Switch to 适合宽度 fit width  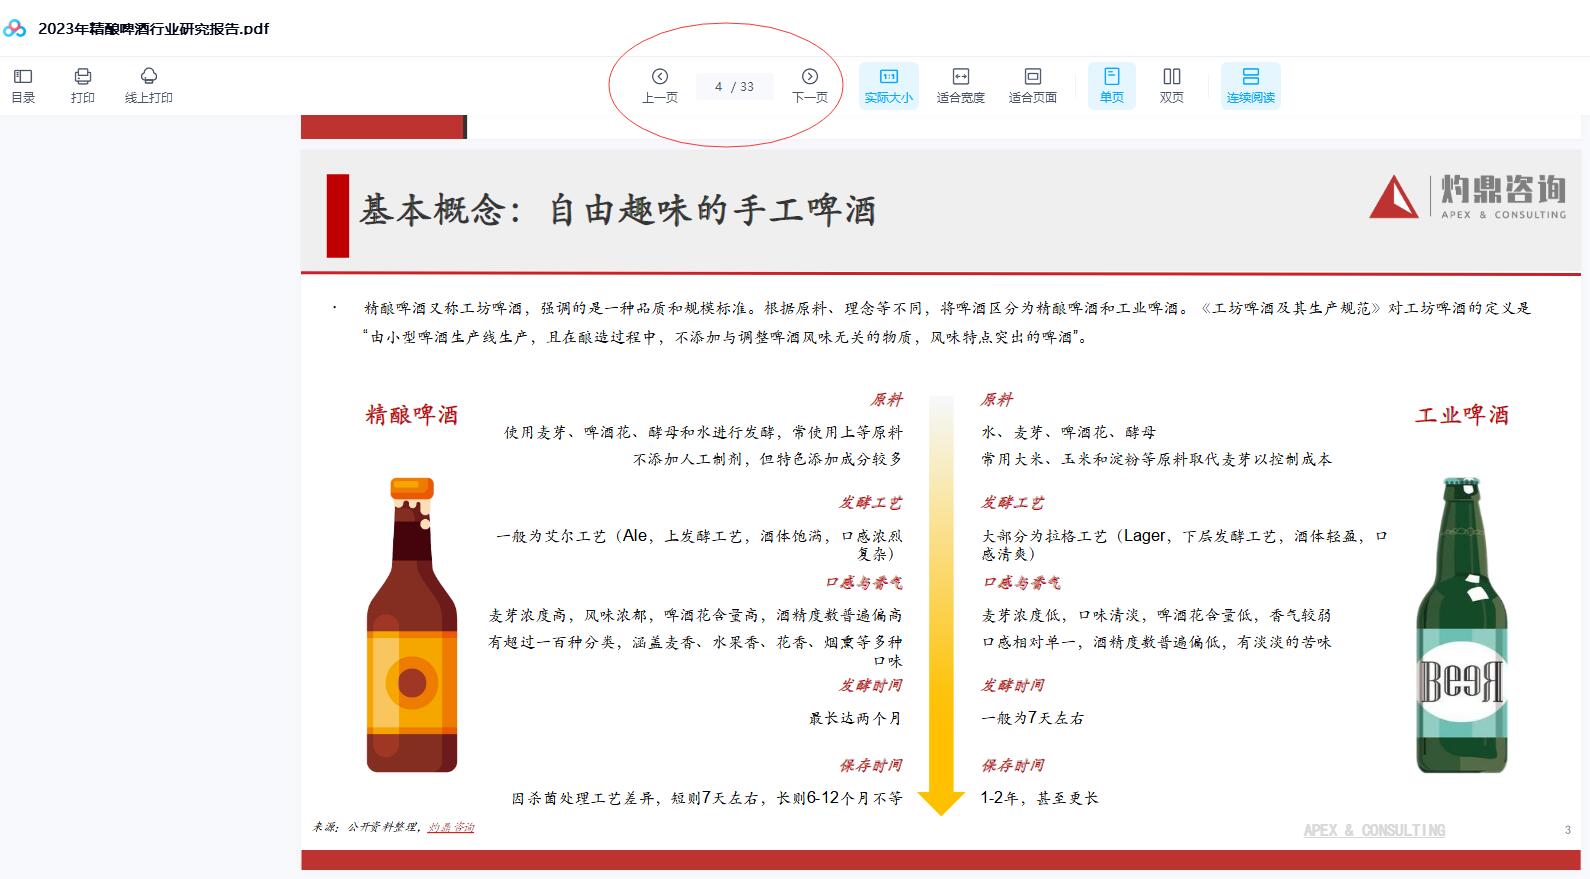[x=960, y=86]
